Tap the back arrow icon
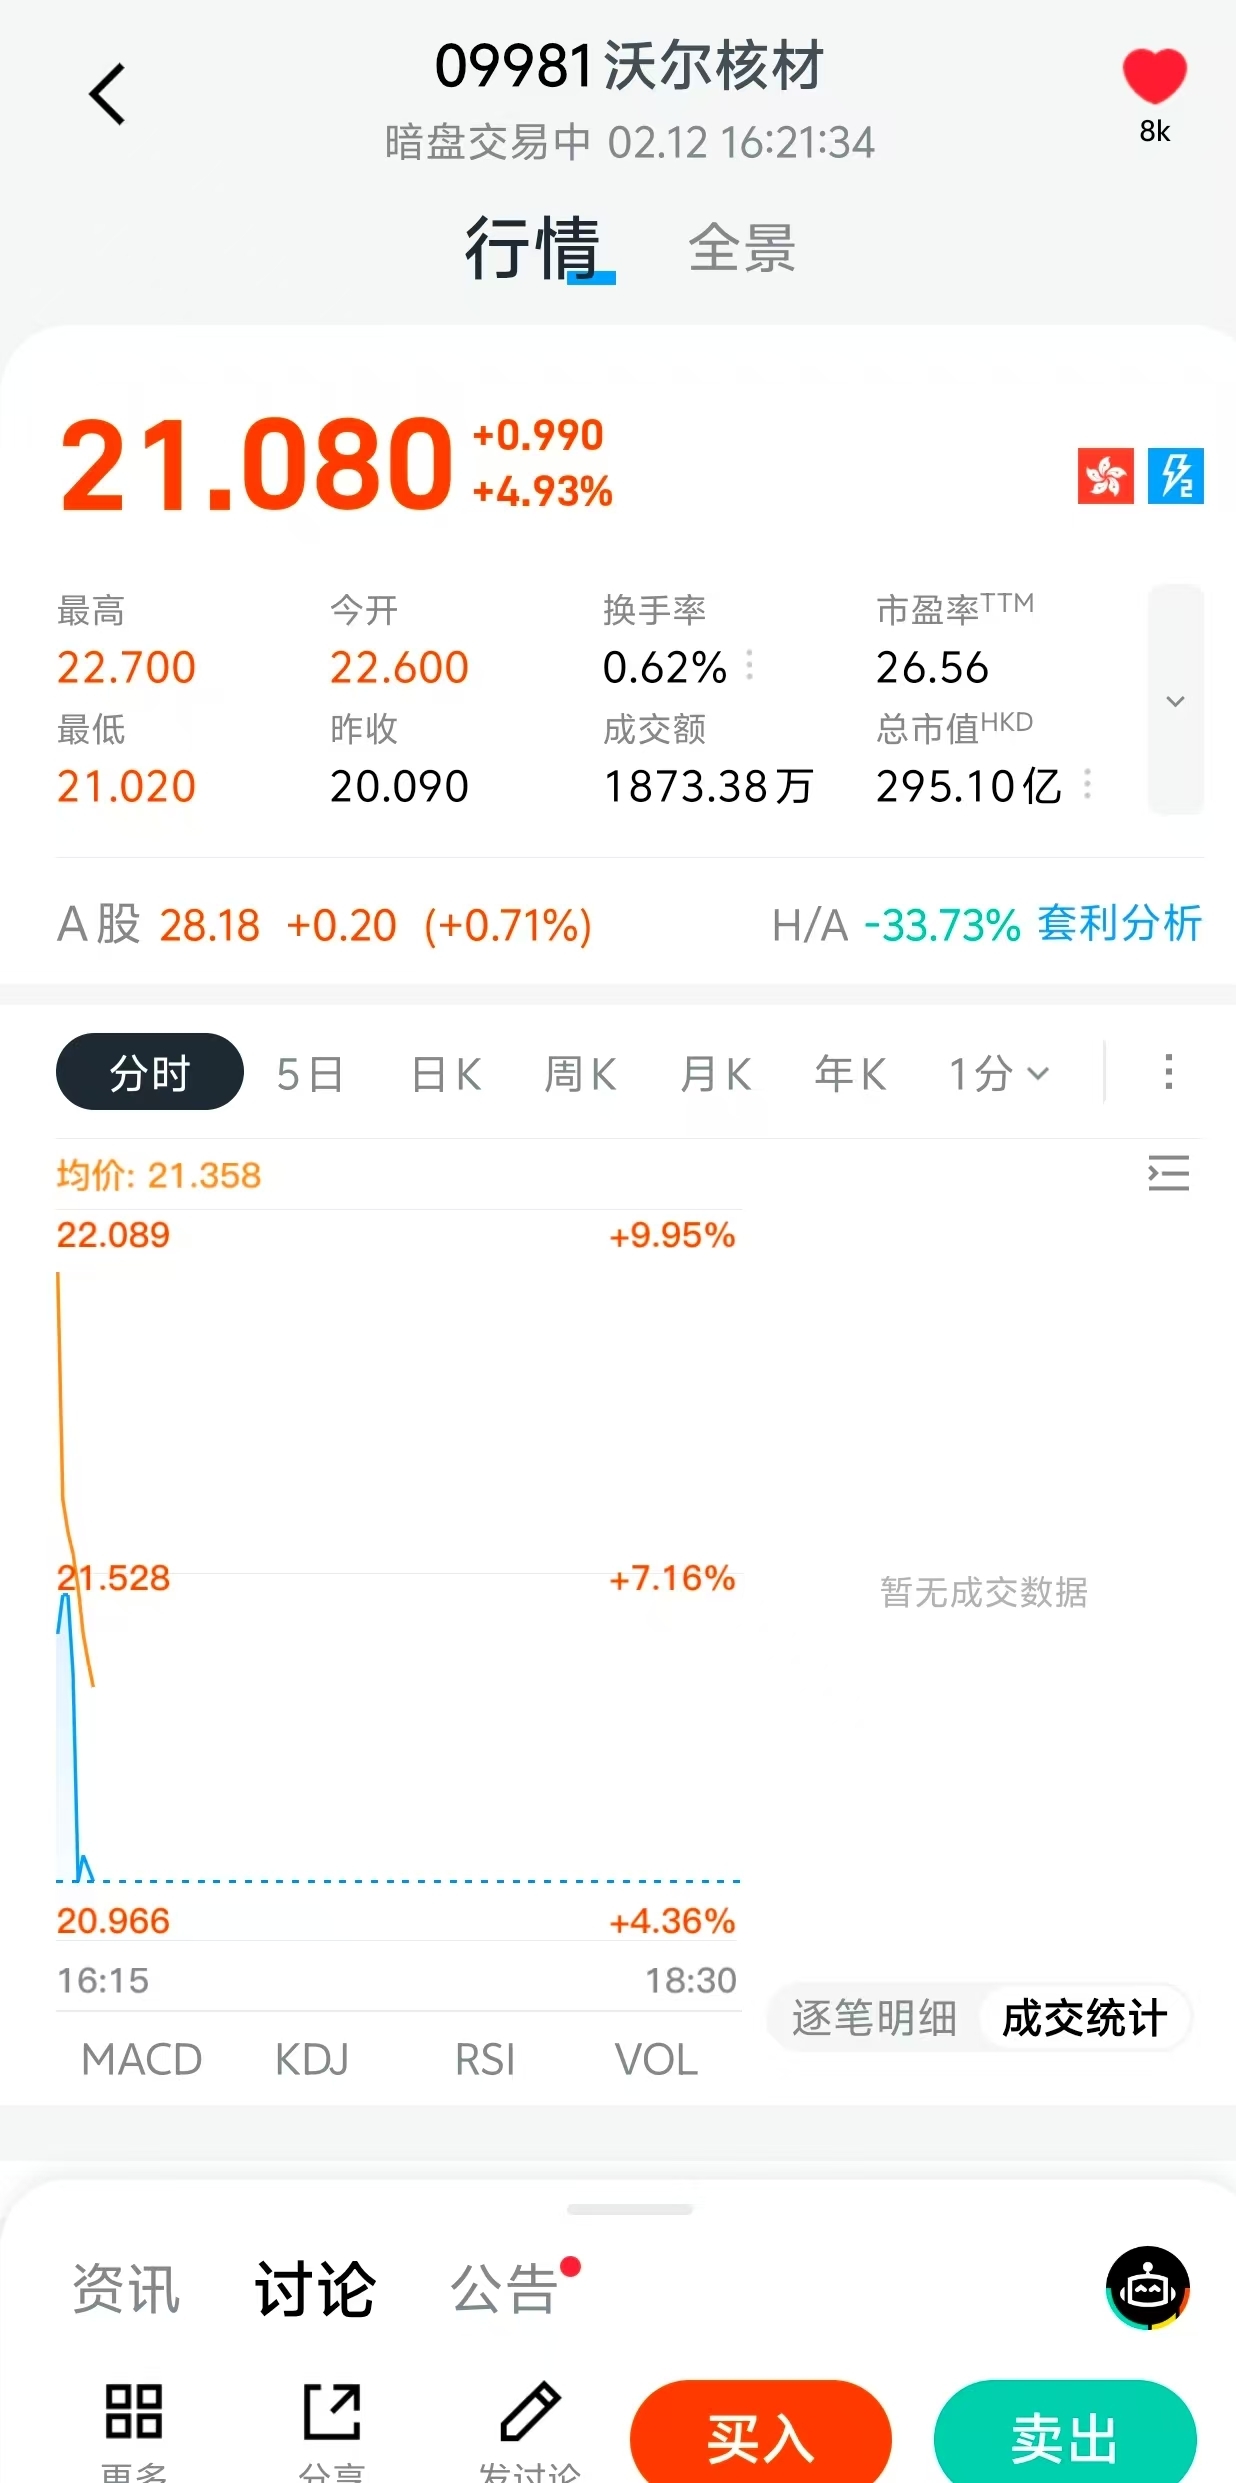 [107, 94]
